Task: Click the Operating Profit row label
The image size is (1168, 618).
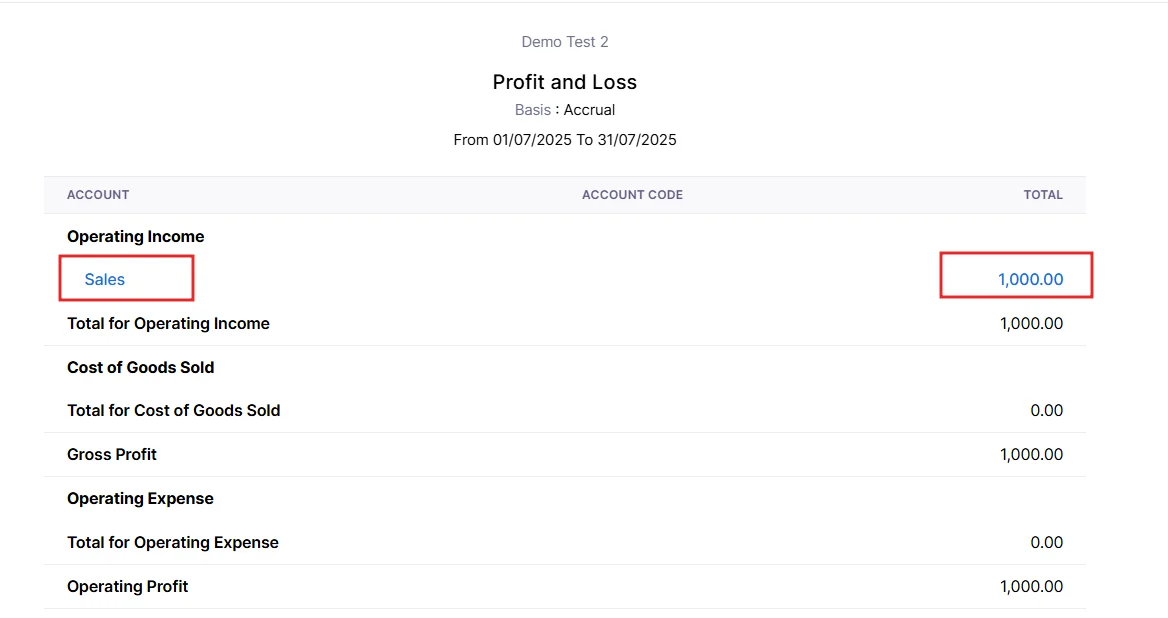Action: (x=127, y=587)
